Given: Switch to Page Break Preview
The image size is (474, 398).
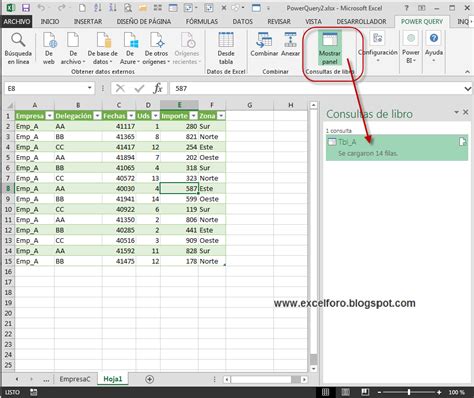Looking at the screenshot, I should click(x=365, y=392).
